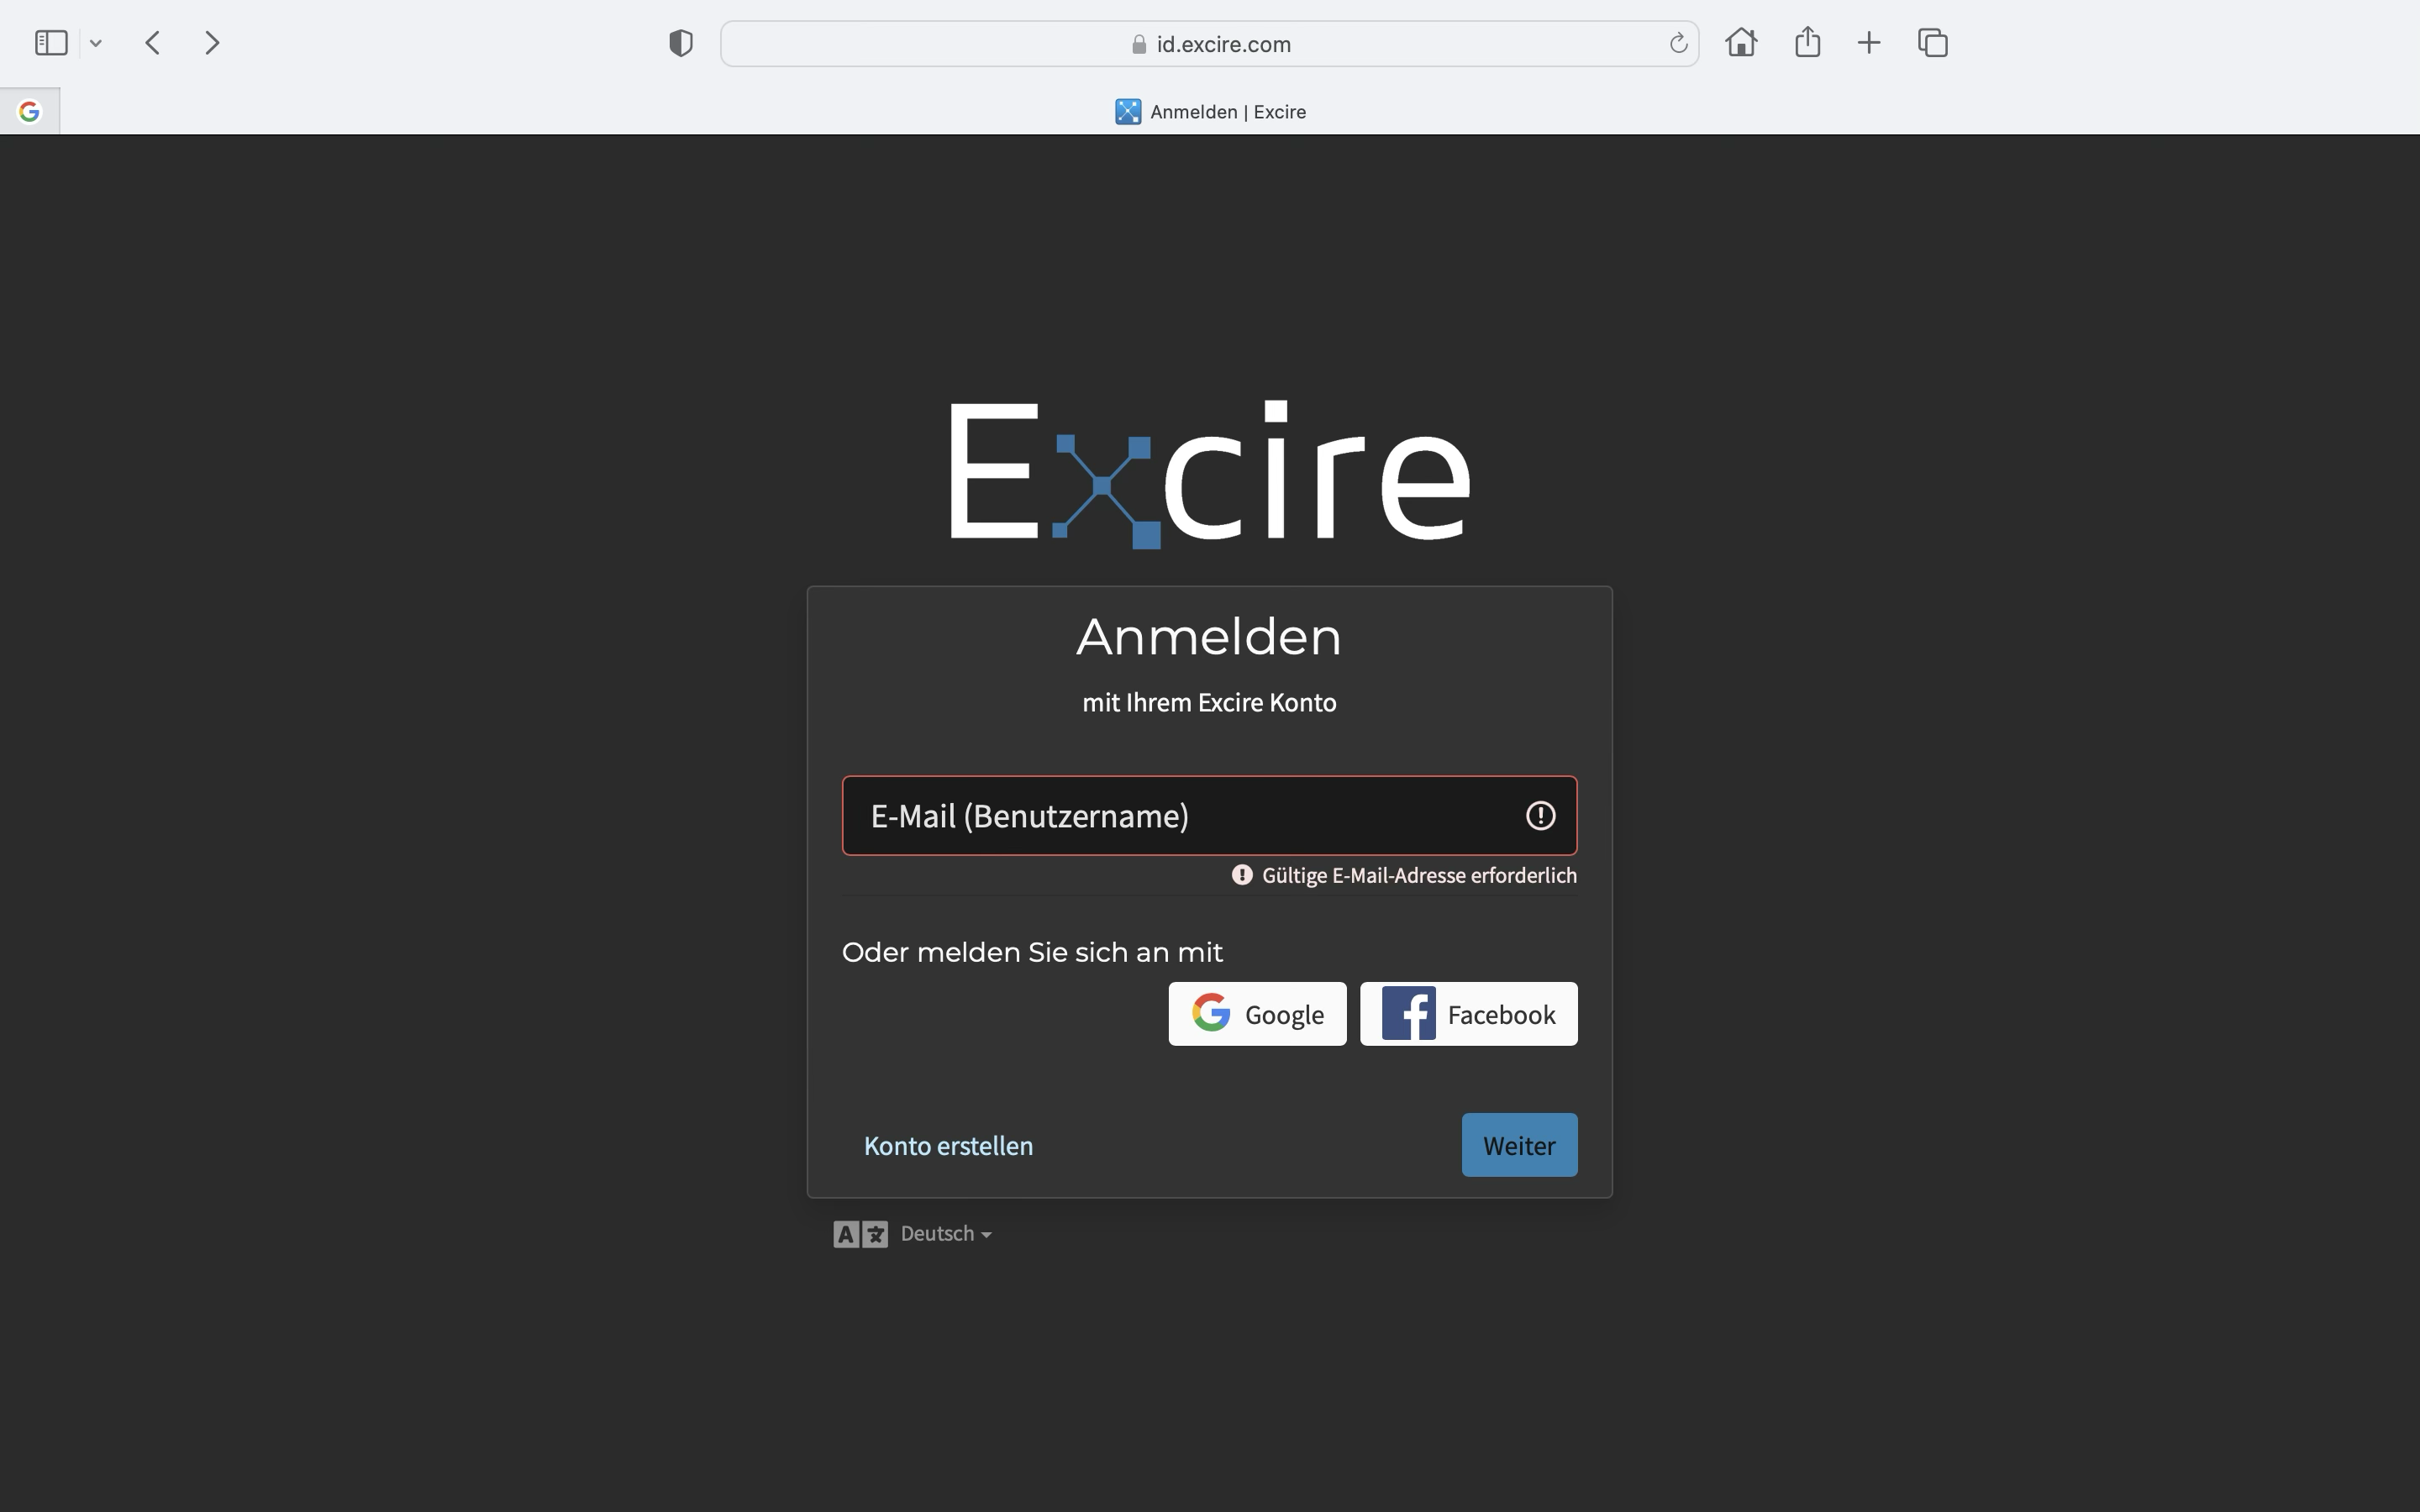Click the Weiter button
The height and width of the screenshot is (1512, 2420).
(x=1519, y=1145)
